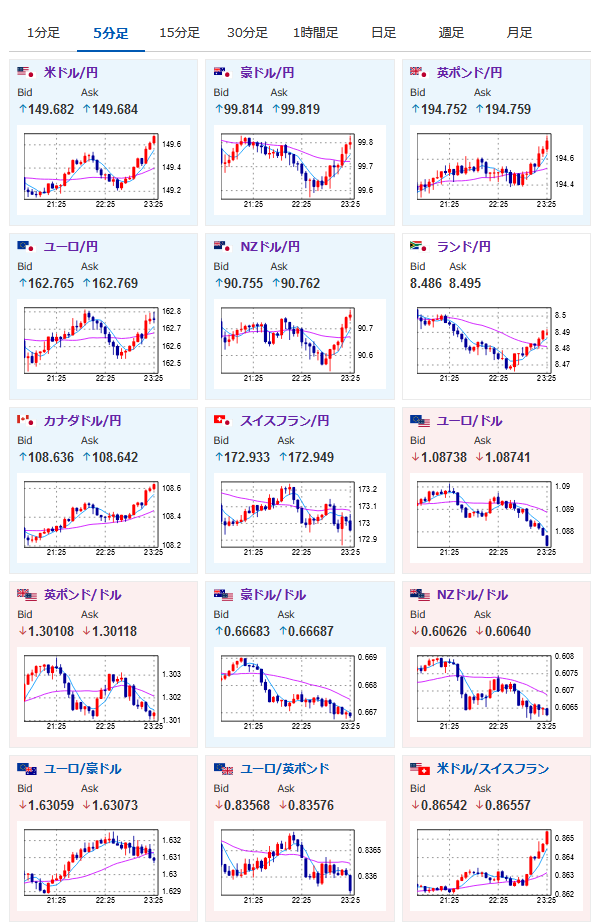Switch to the 日足 daily tab

(384, 33)
